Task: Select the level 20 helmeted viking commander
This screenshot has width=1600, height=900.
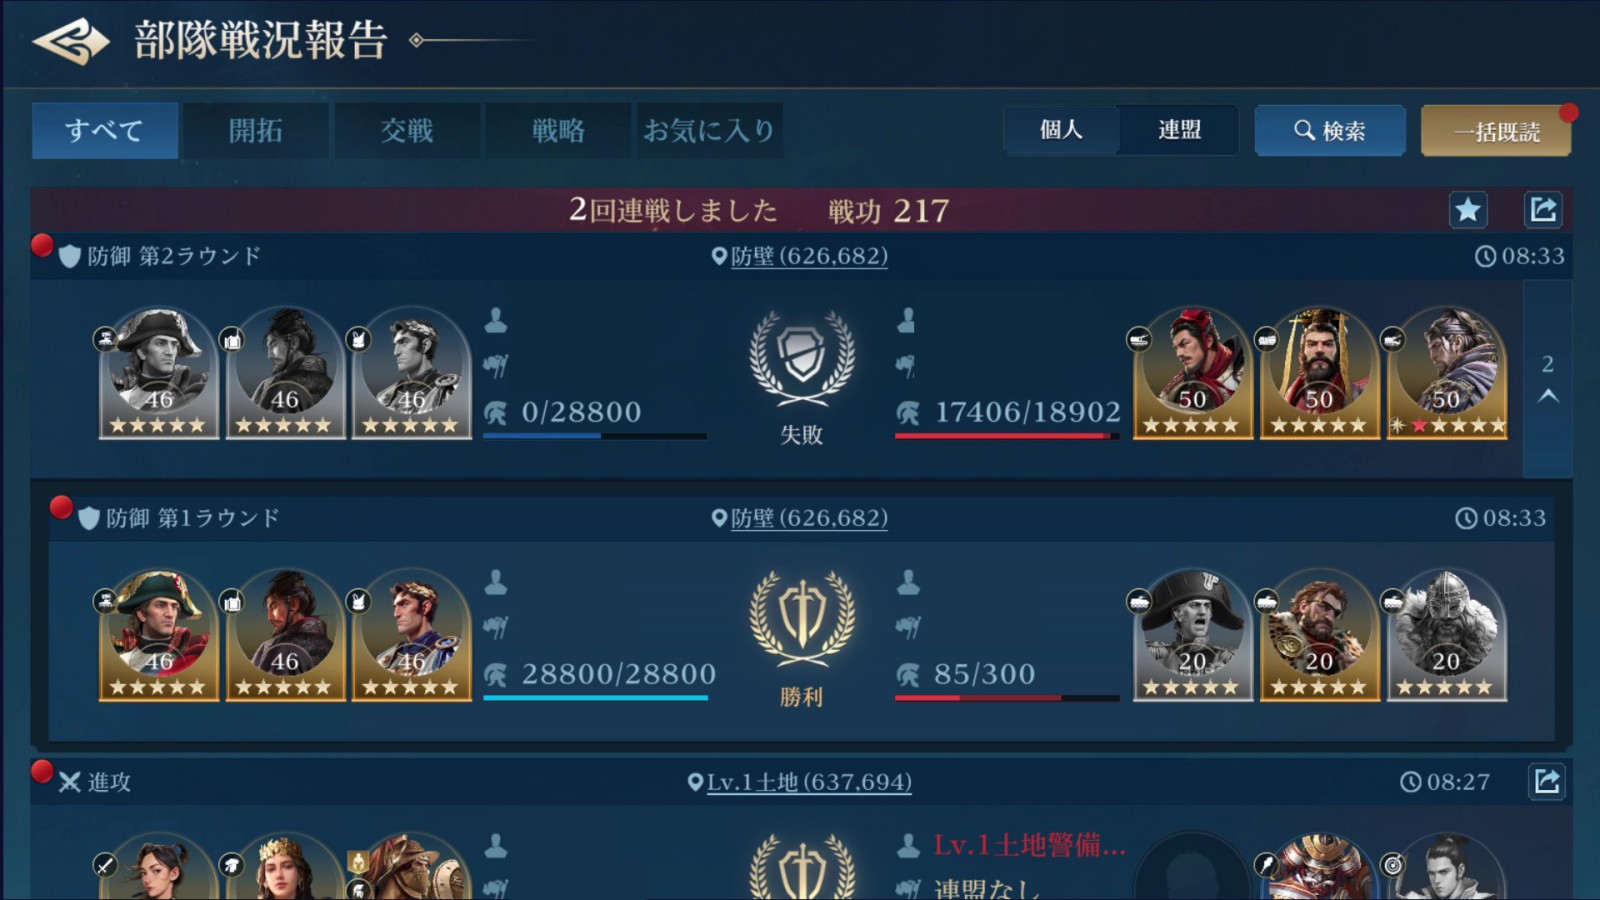Action: [x=1446, y=634]
